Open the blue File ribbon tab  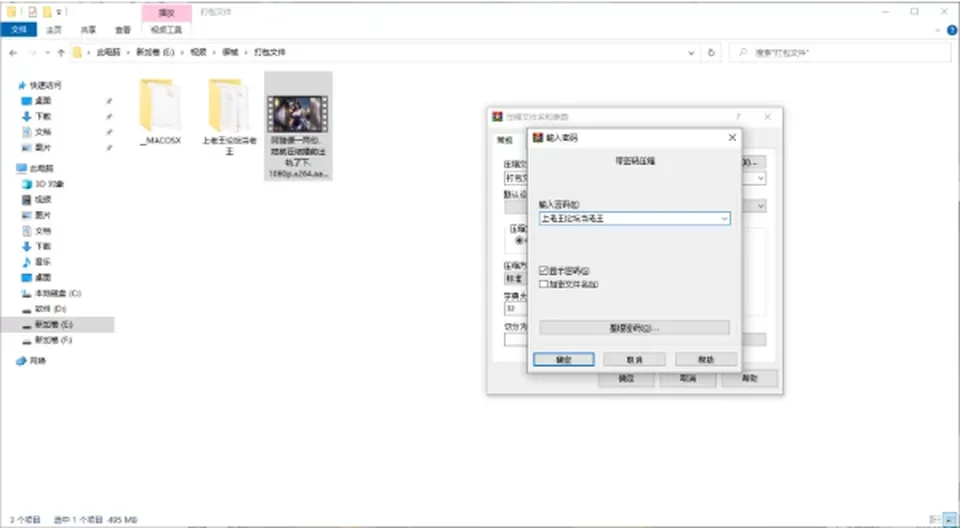pyautogui.click(x=19, y=29)
